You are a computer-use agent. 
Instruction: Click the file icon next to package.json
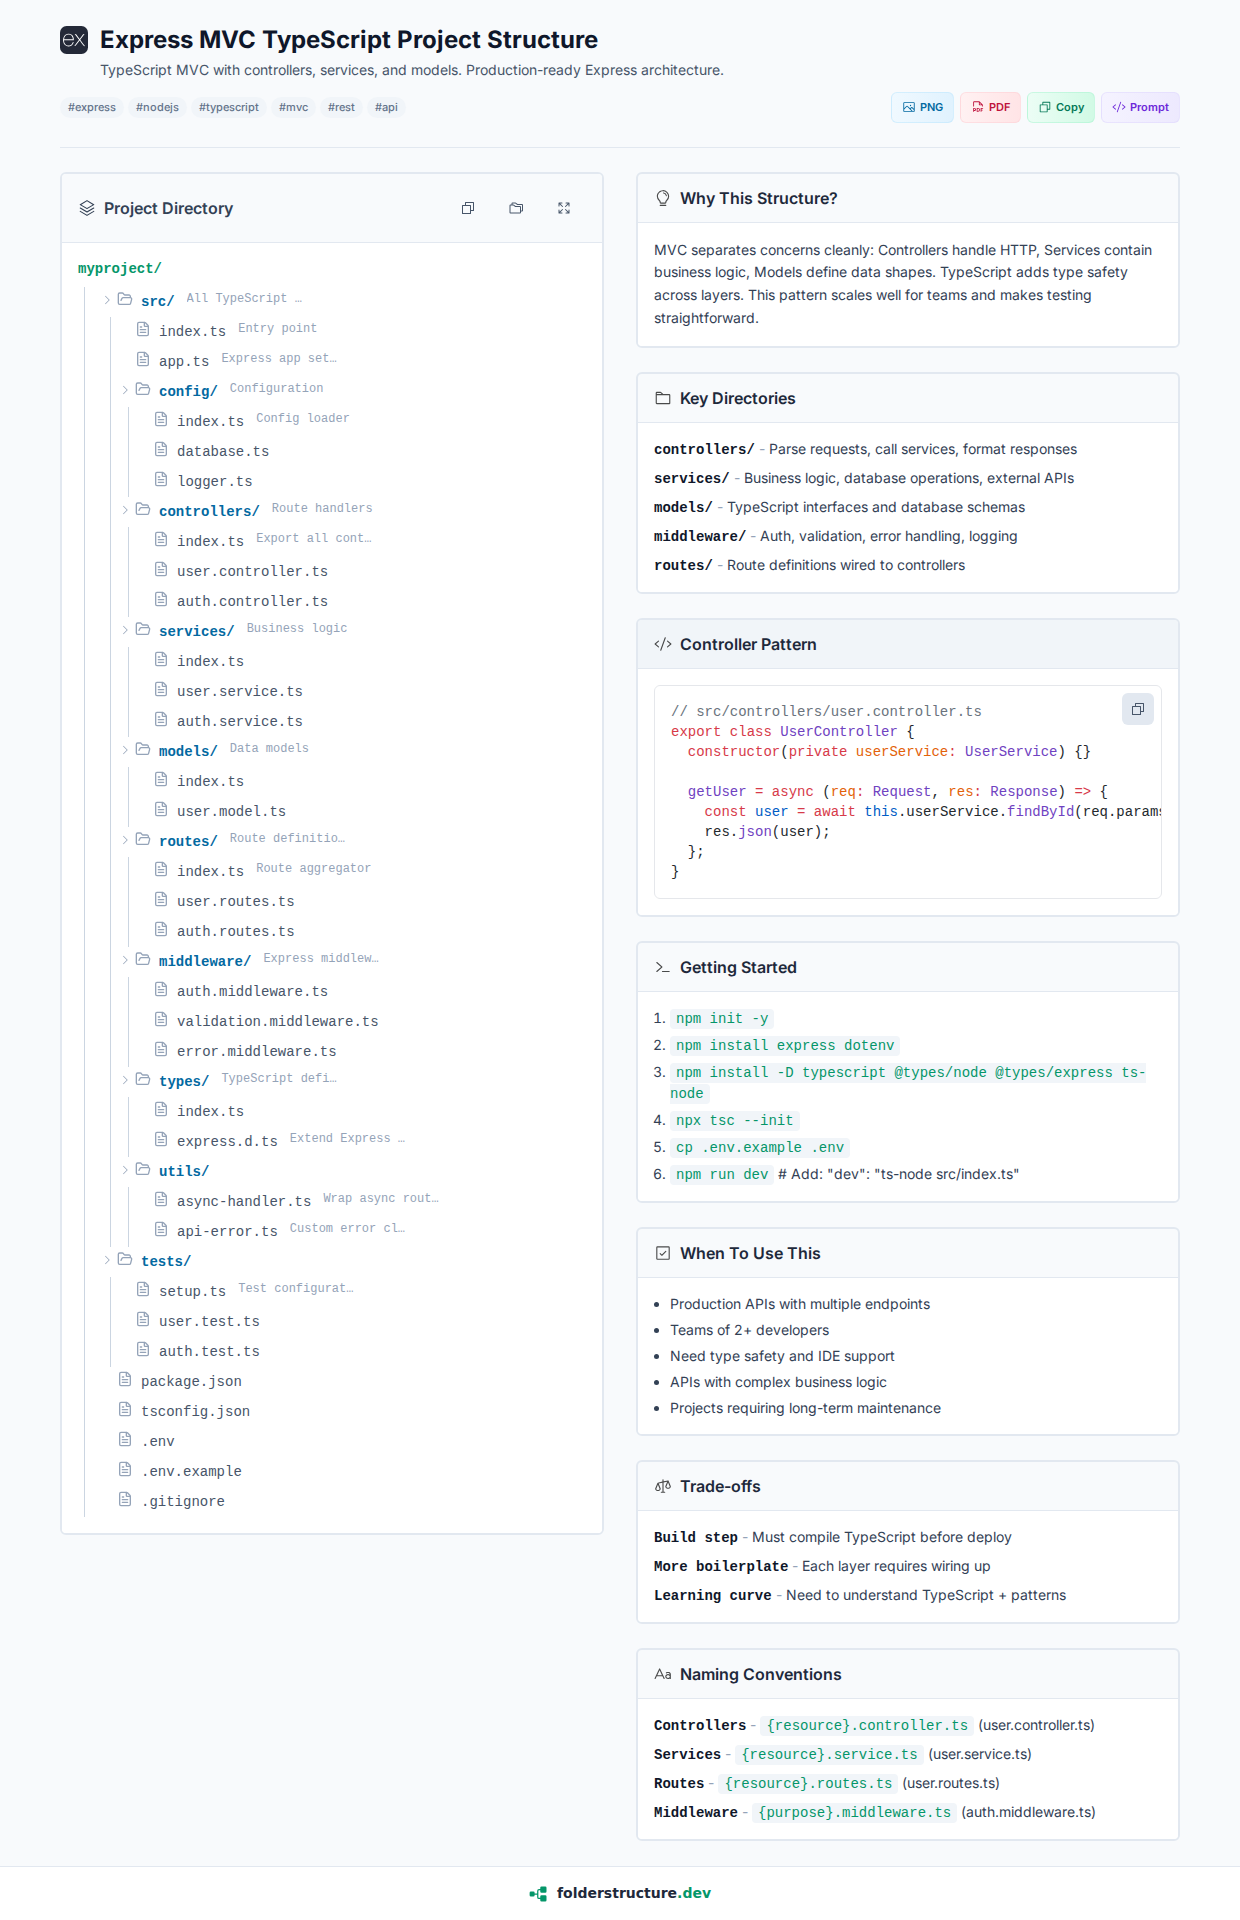[125, 1380]
